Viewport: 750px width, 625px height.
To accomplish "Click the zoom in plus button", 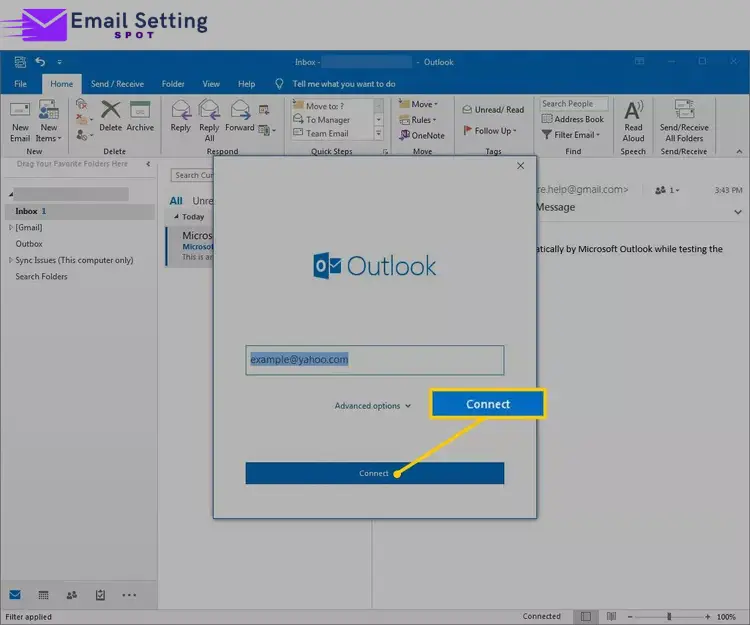I will (x=707, y=616).
